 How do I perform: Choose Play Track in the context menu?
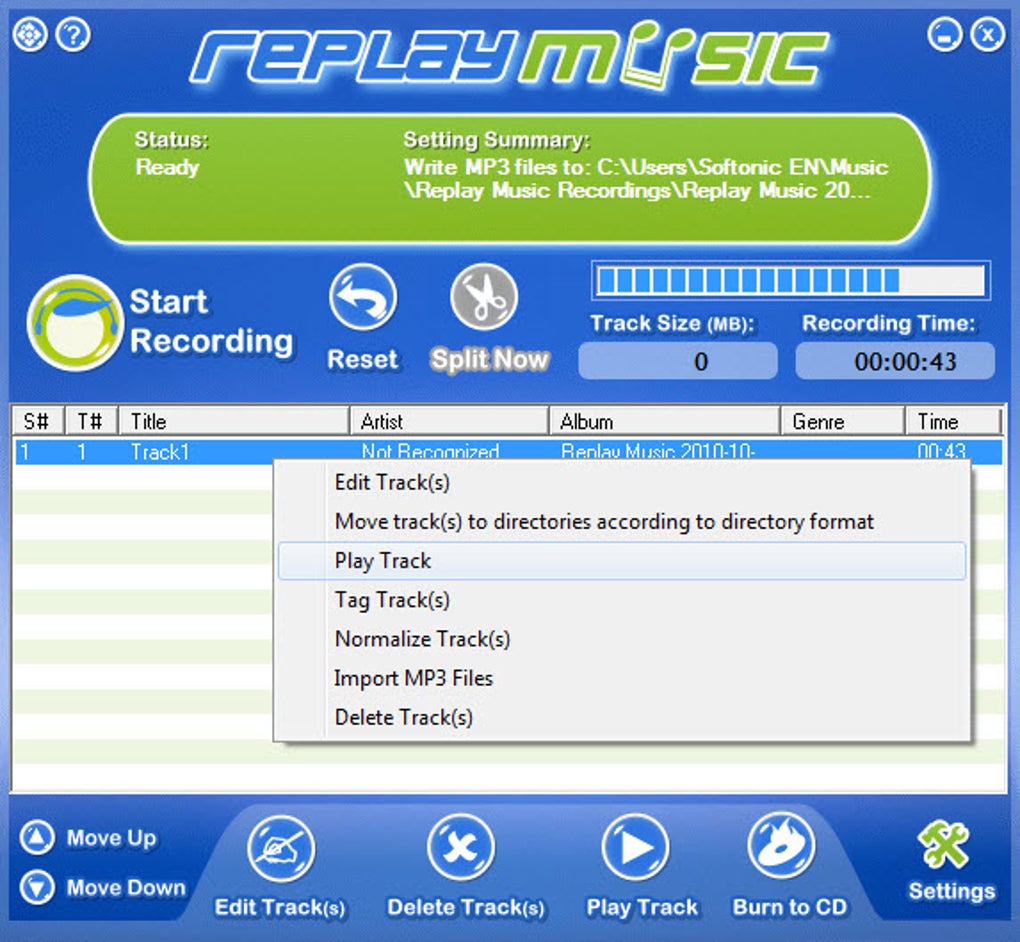click(x=622, y=561)
